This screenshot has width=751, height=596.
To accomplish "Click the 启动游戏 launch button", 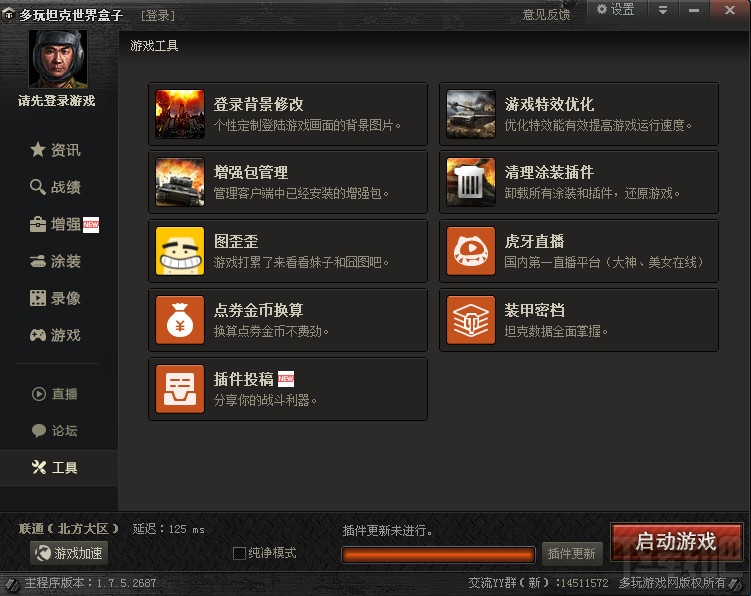I will tap(676, 542).
